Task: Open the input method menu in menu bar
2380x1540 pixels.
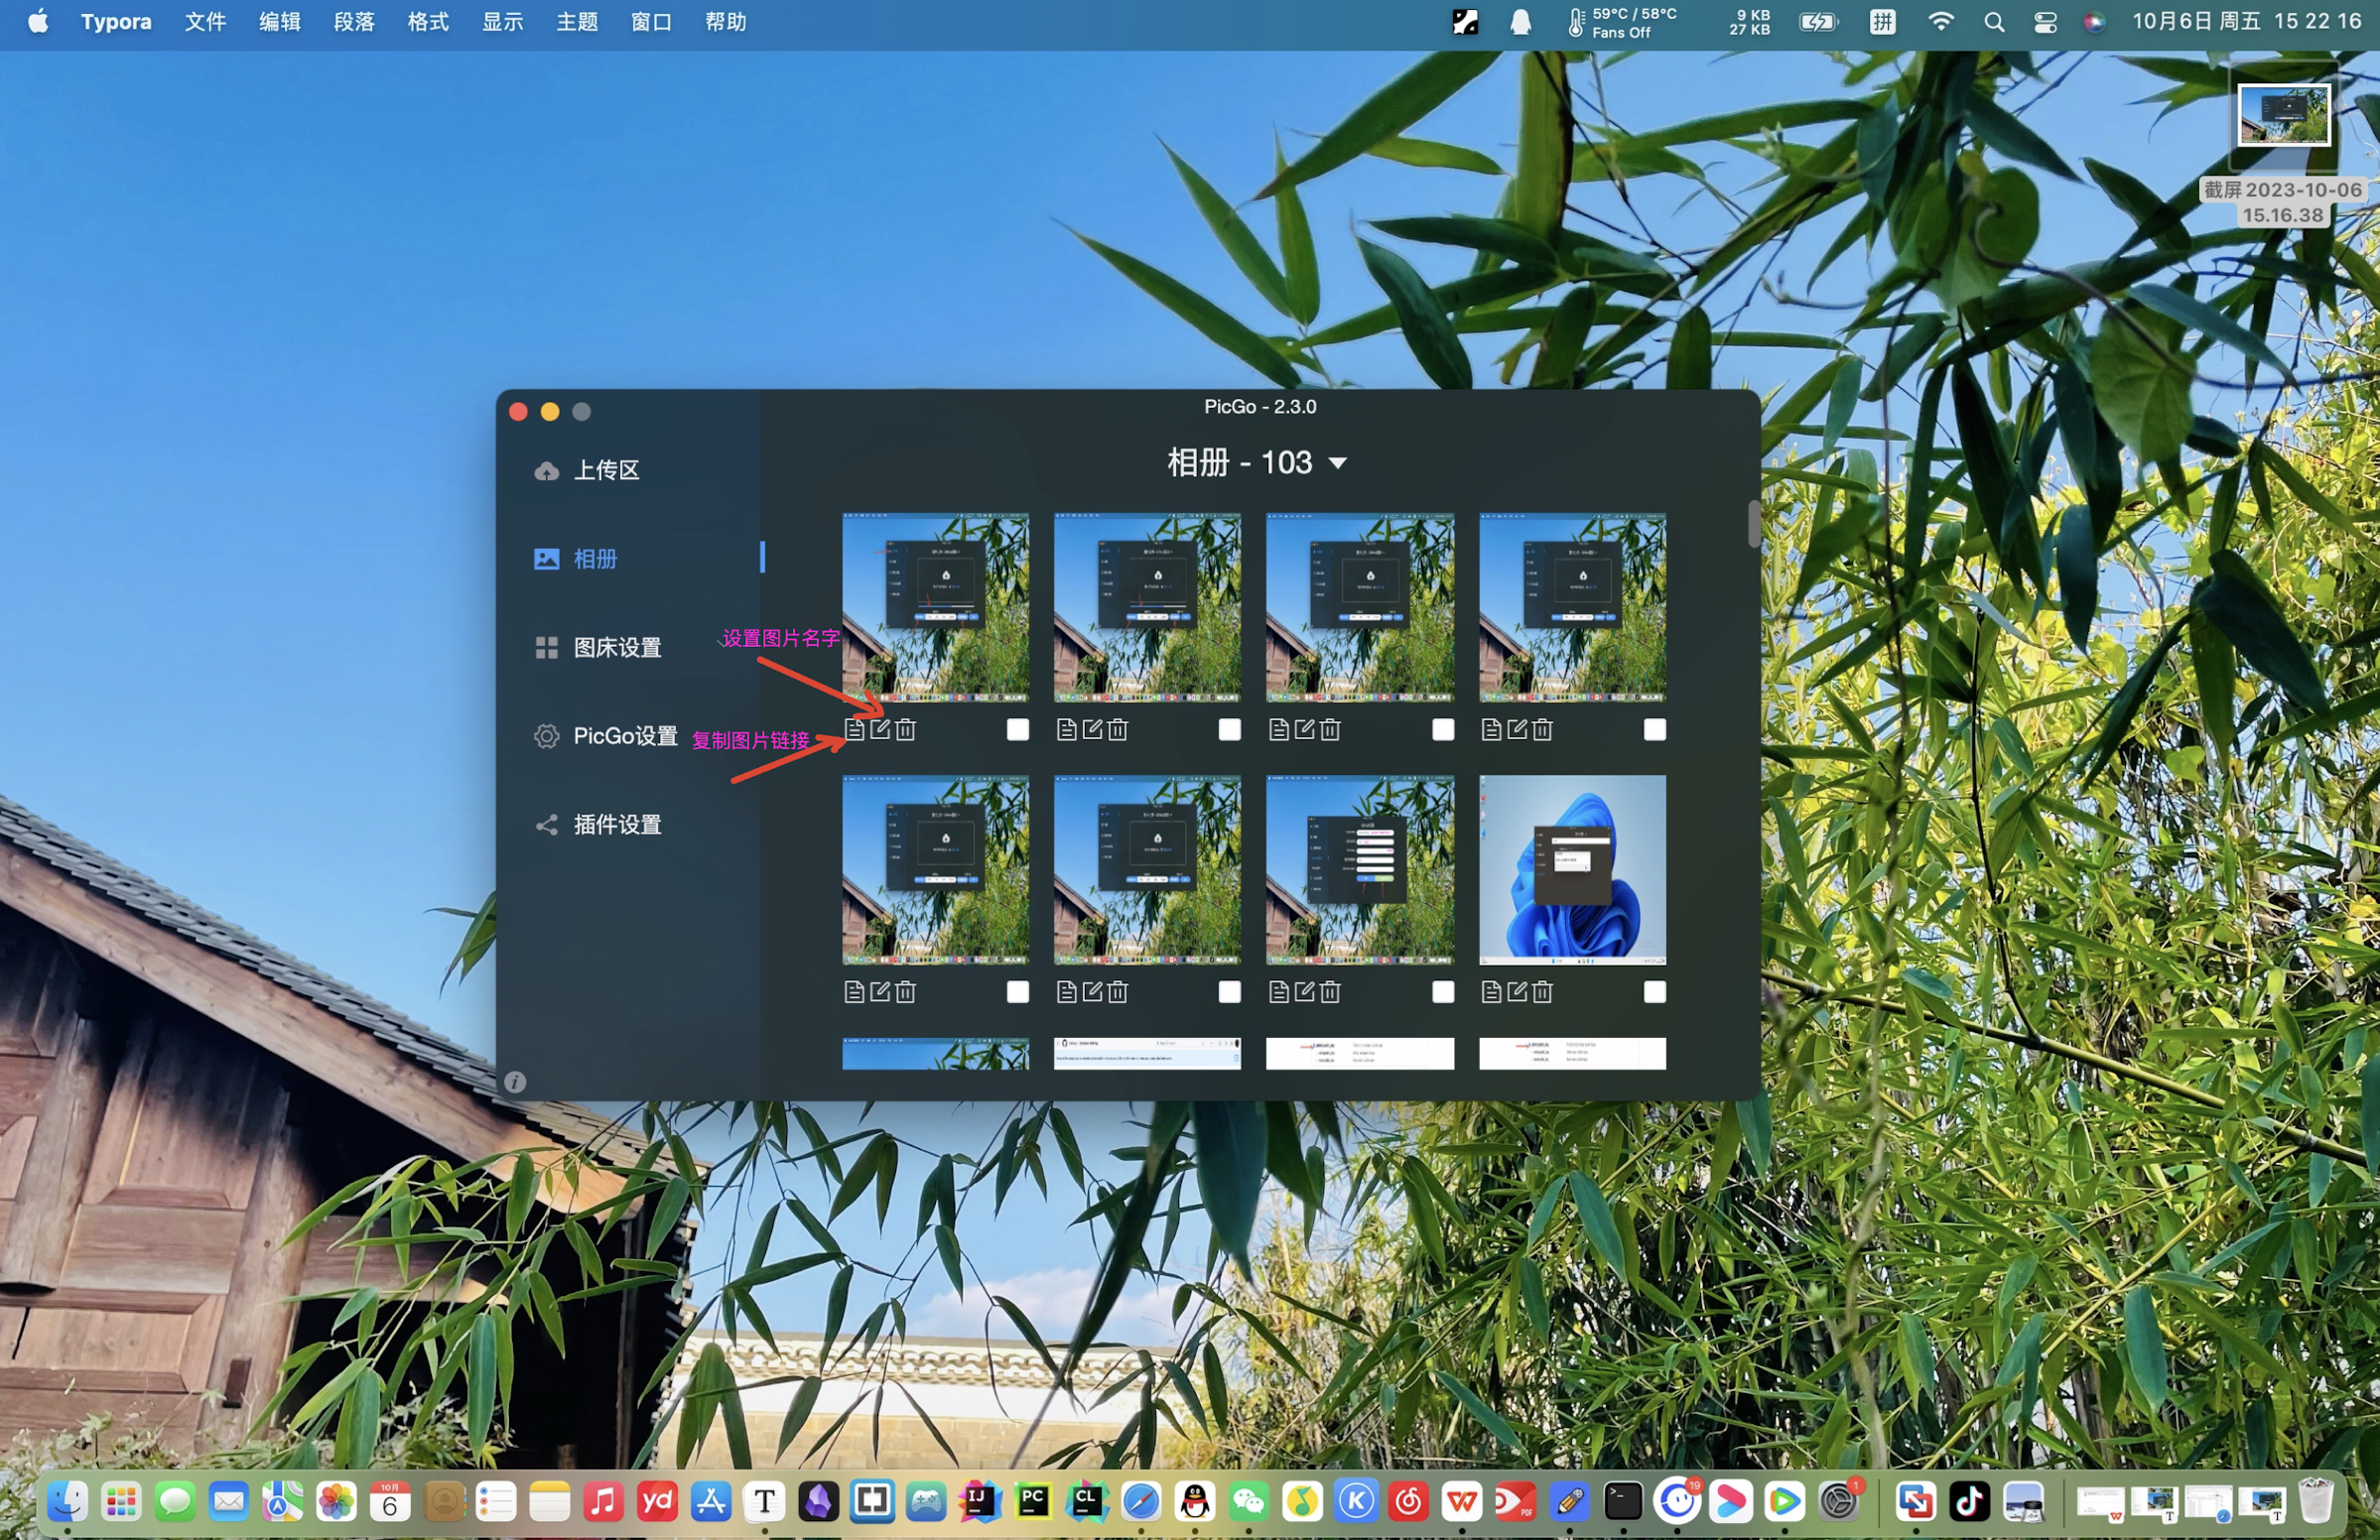Action: pos(1883,22)
